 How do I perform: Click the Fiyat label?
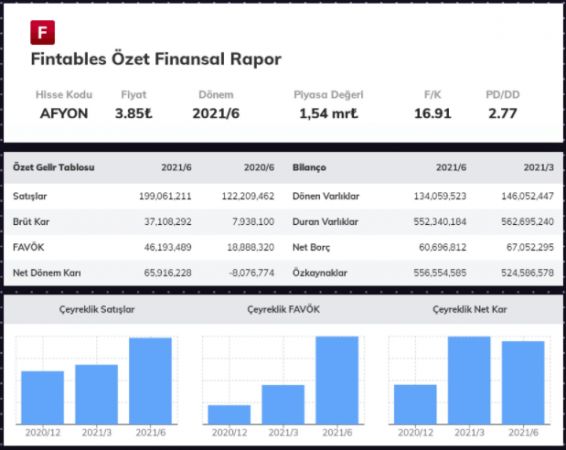(x=134, y=95)
